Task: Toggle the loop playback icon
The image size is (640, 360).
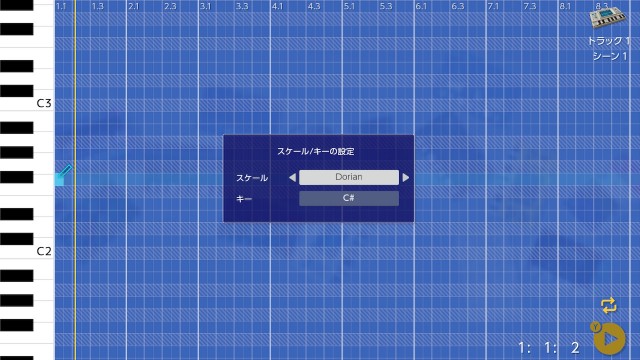Action: 608,305
